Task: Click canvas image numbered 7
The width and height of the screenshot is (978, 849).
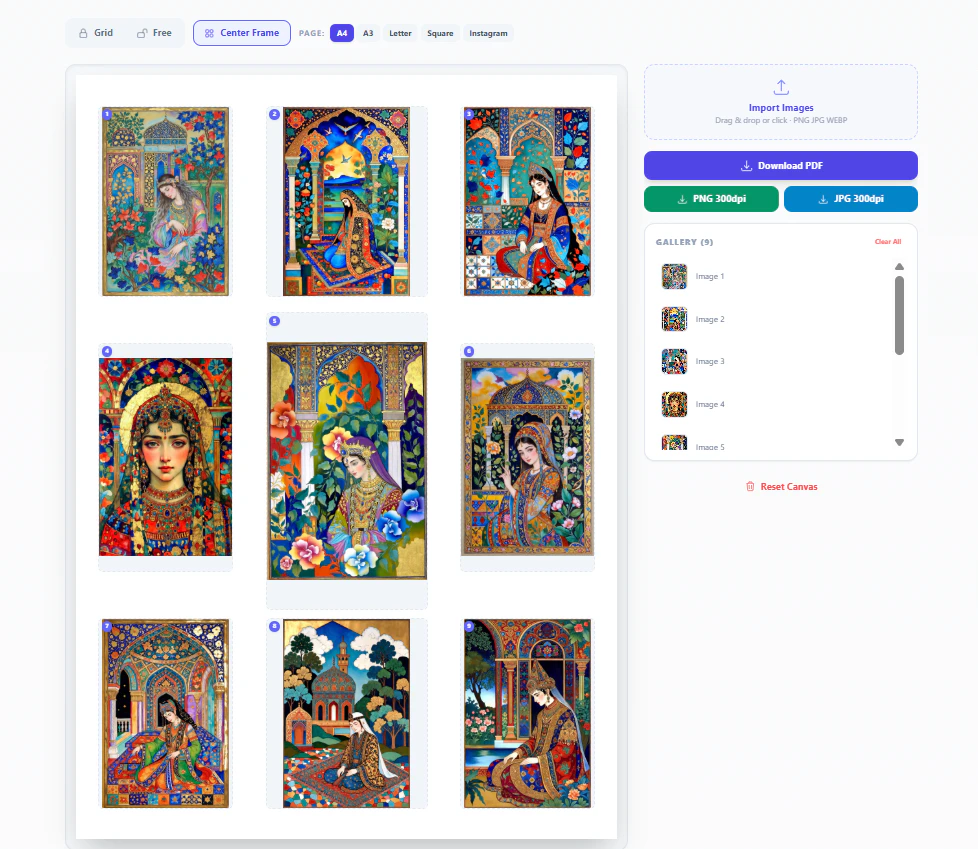Action: click(165, 714)
